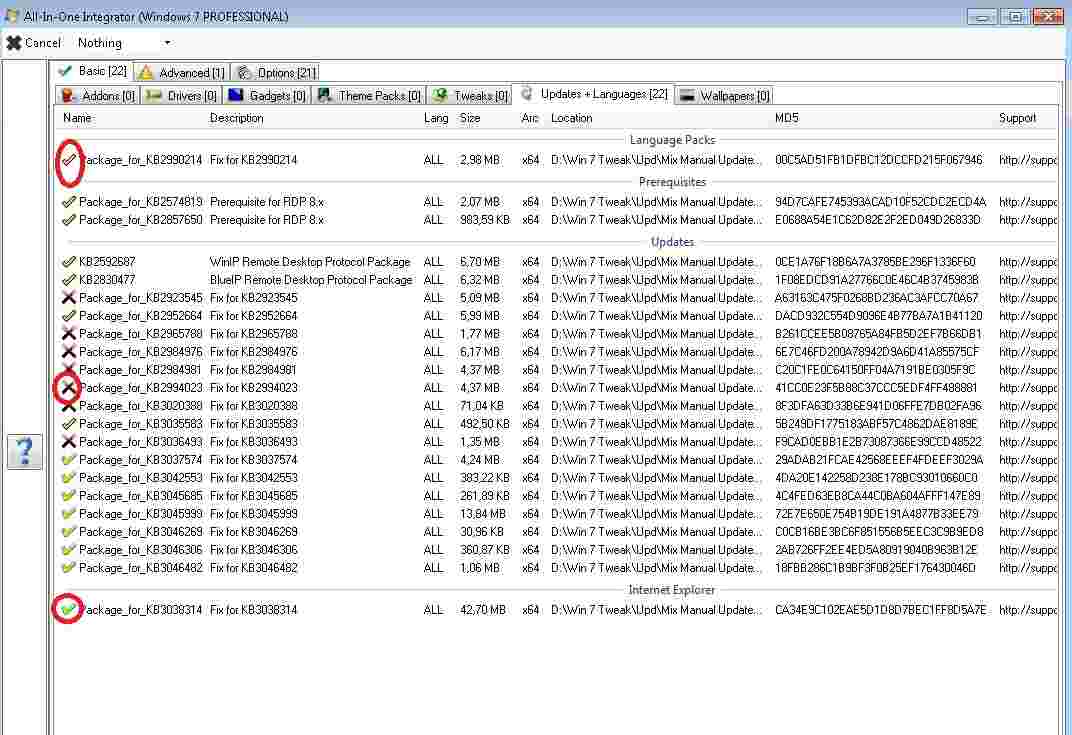Click the Lang column header
Viewport: 1072px width, 735px height.
pos(436,118)
